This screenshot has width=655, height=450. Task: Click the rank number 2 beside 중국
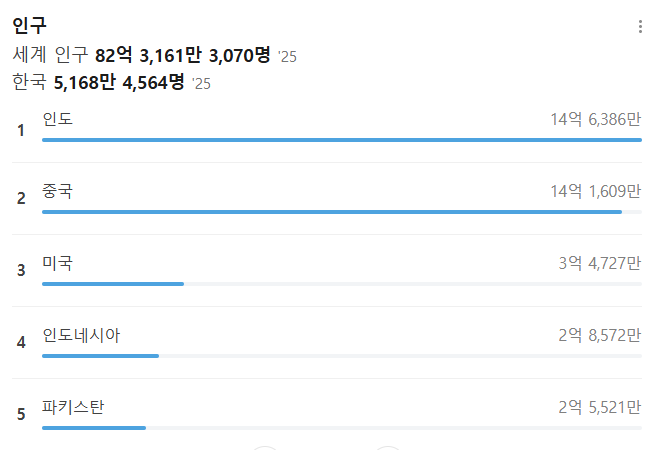coord(21,198)
